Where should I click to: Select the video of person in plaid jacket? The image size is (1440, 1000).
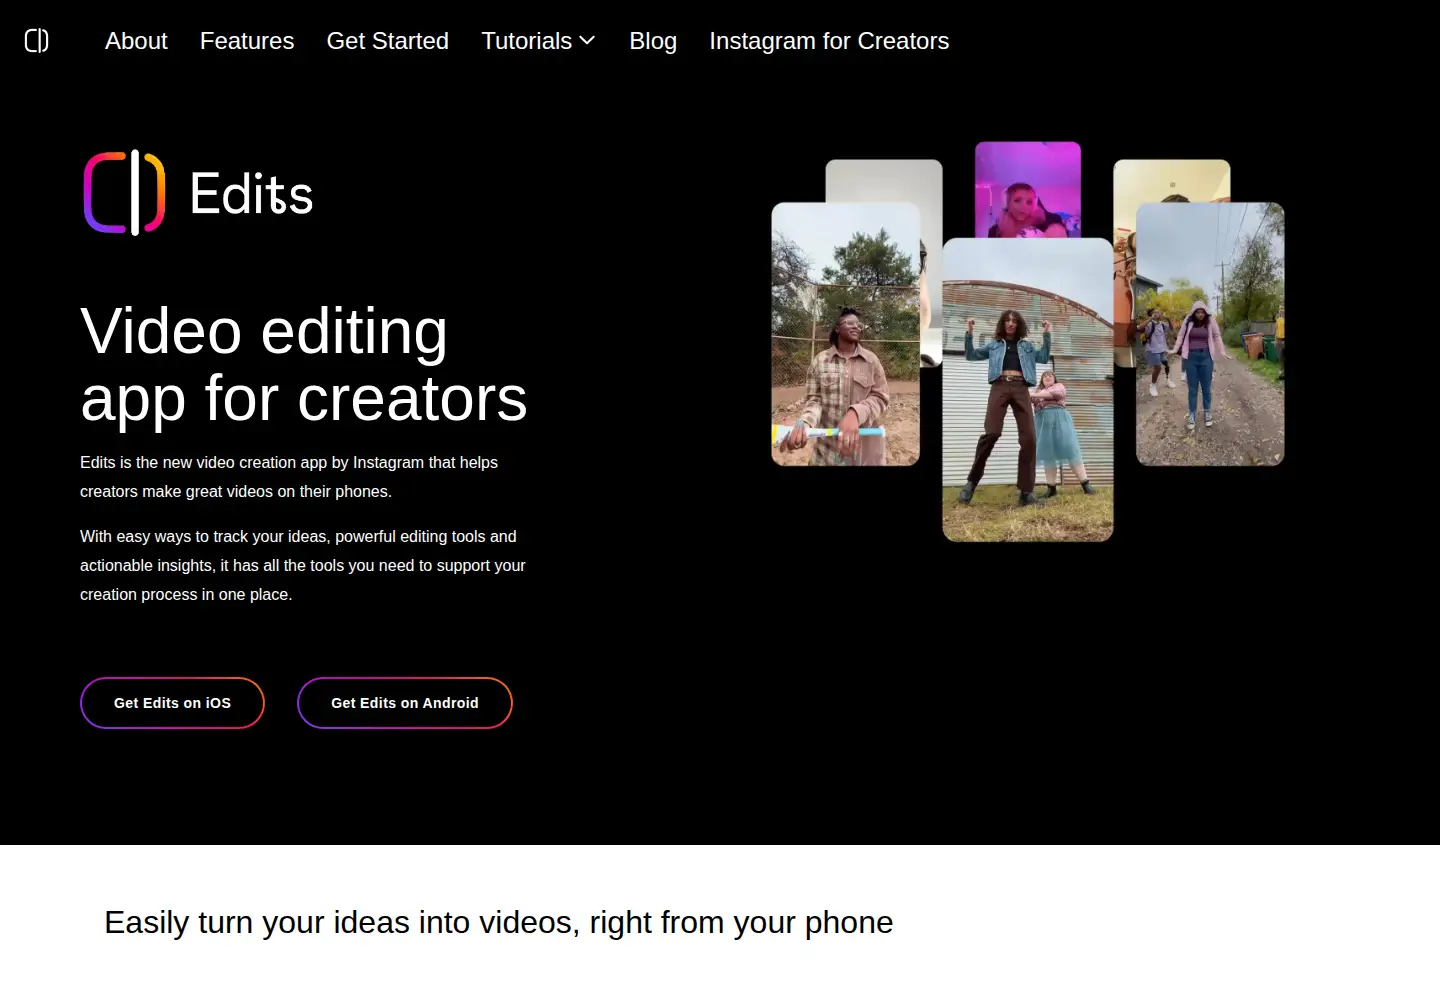[x=846, y=334]
